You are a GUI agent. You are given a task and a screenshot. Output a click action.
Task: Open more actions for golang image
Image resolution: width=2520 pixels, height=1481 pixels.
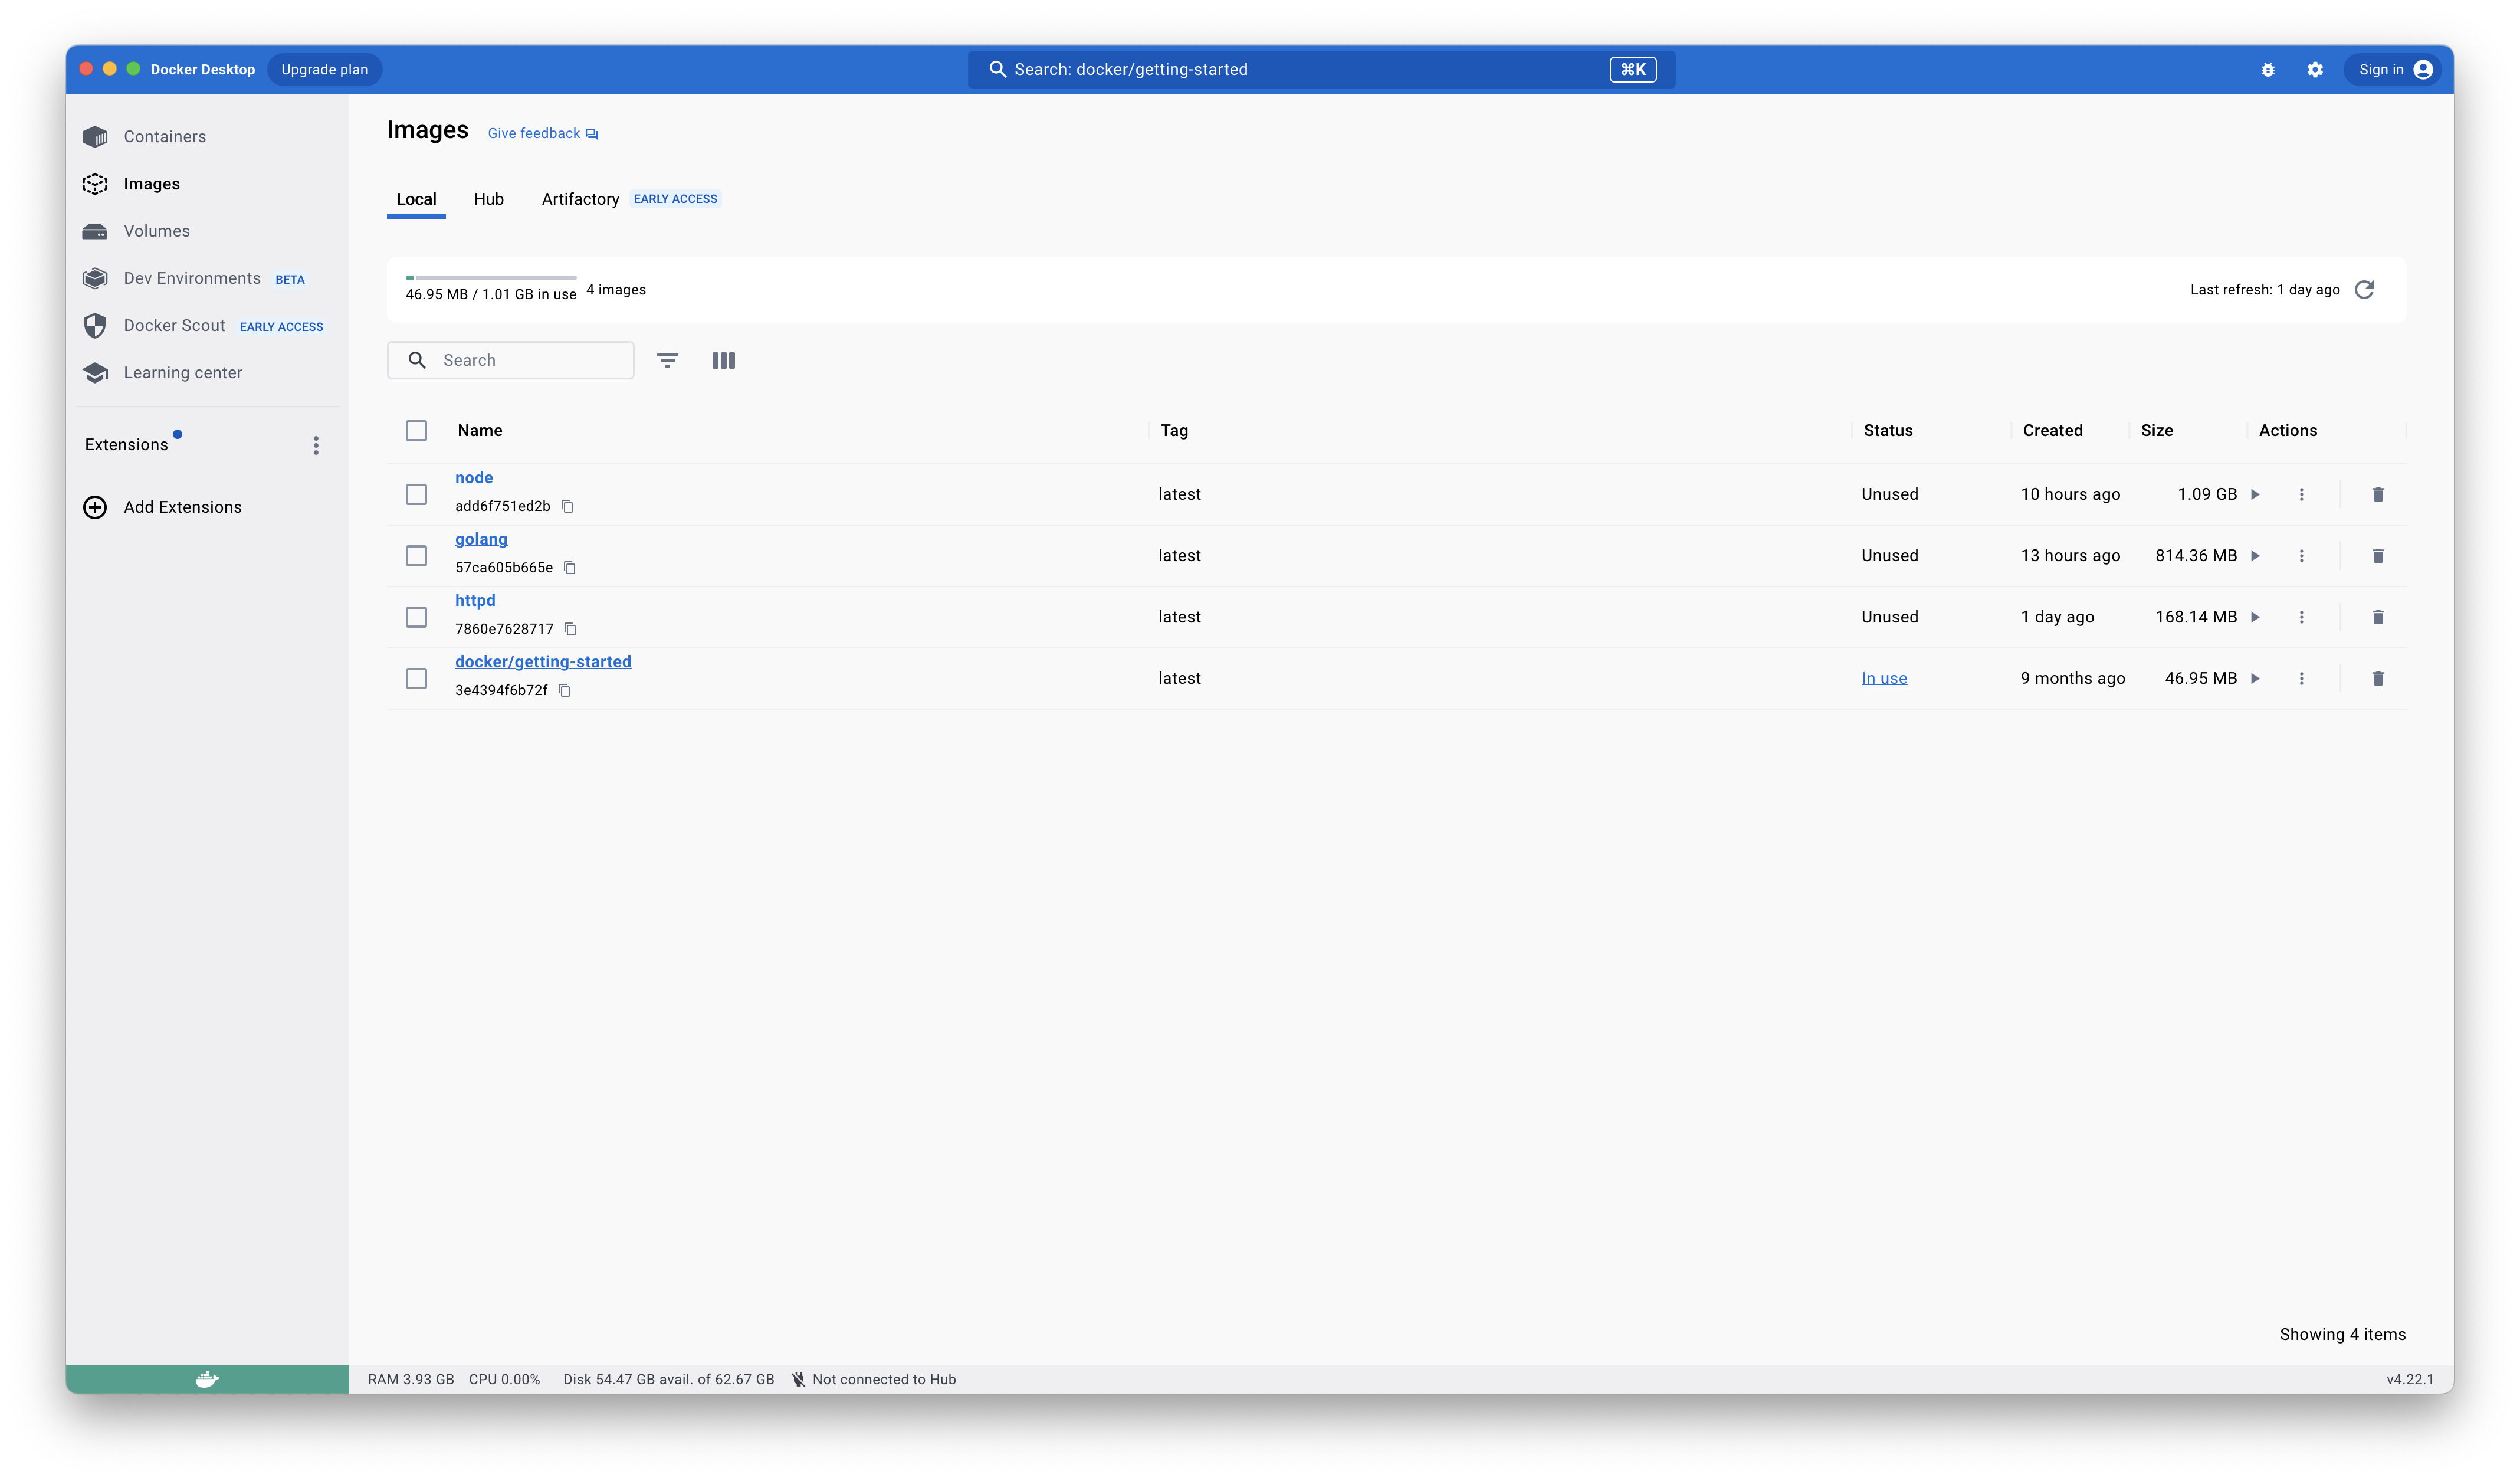point(2301,556)
